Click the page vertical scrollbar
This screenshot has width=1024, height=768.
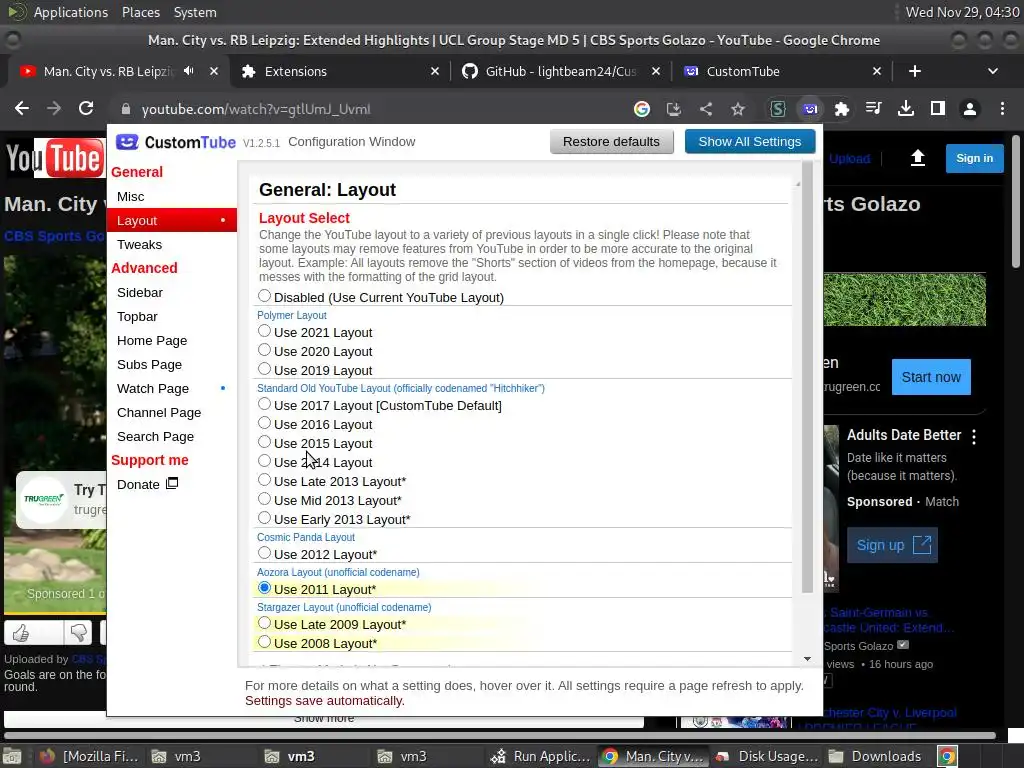click(1016, 201)
